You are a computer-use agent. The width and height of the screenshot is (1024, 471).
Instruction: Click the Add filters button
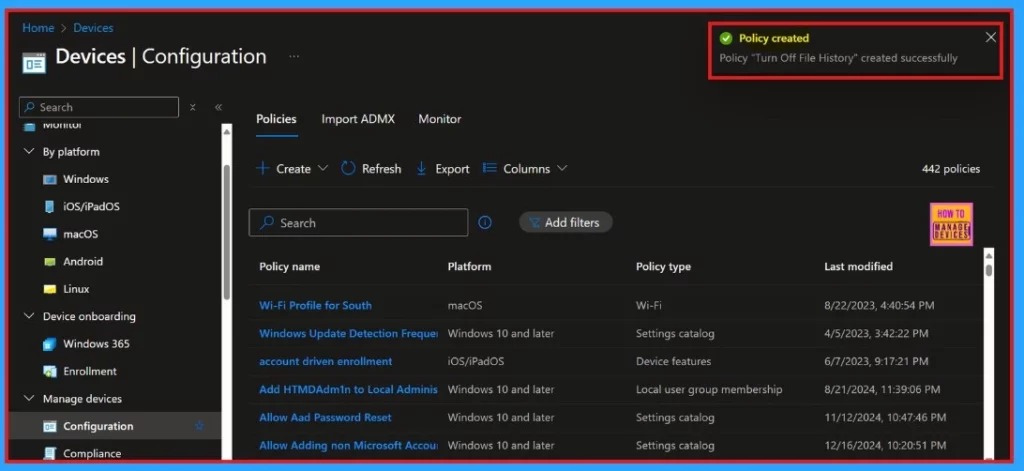pos(566,223)
